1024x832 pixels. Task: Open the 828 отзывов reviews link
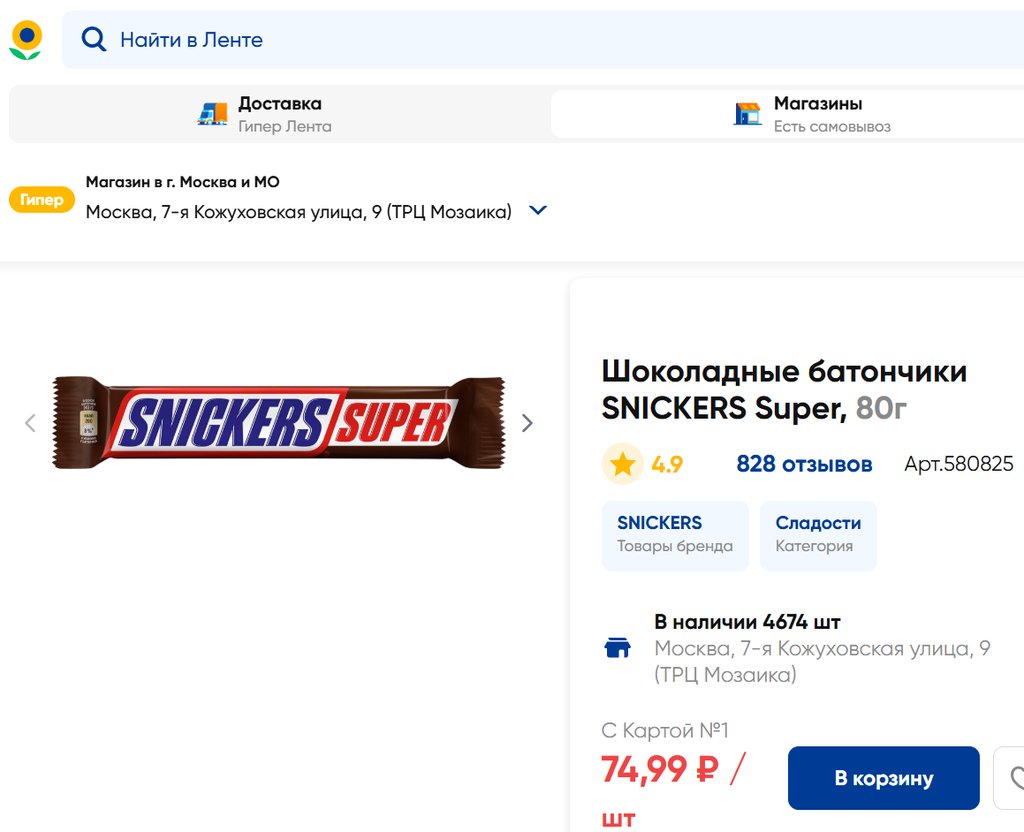[804, 464]
